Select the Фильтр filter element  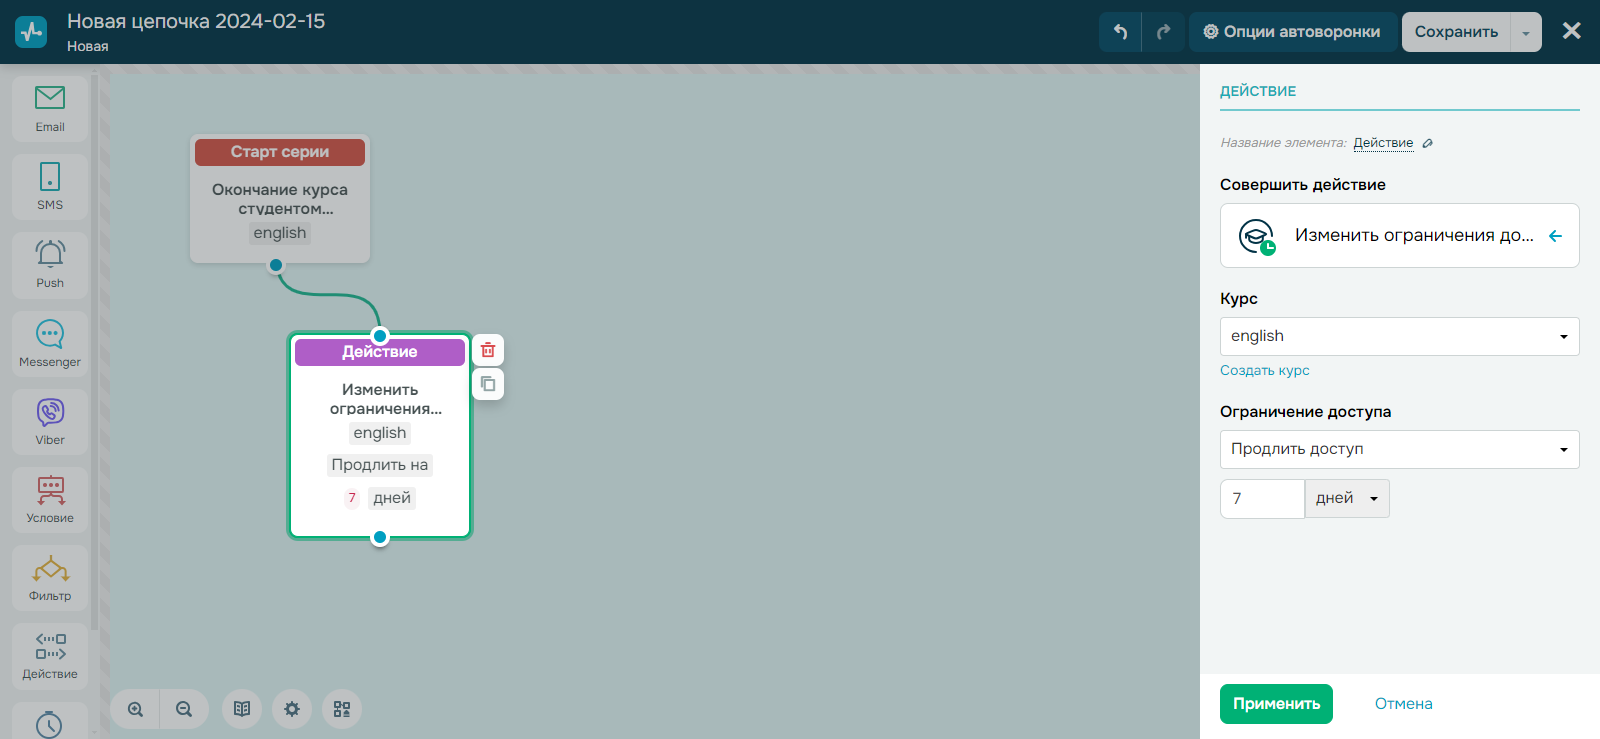tap(50, 577)
